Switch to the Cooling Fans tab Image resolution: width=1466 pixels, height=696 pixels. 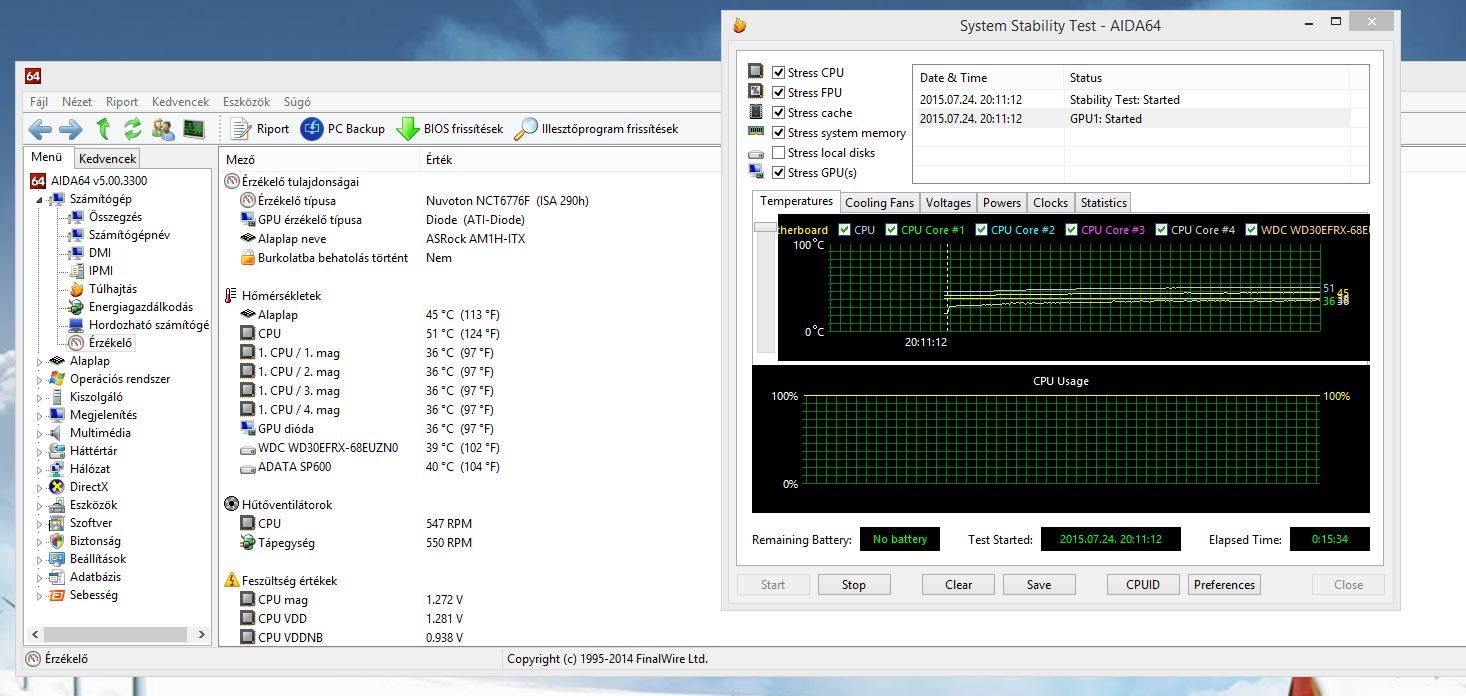pyautogui.click(x=879, y=203)
